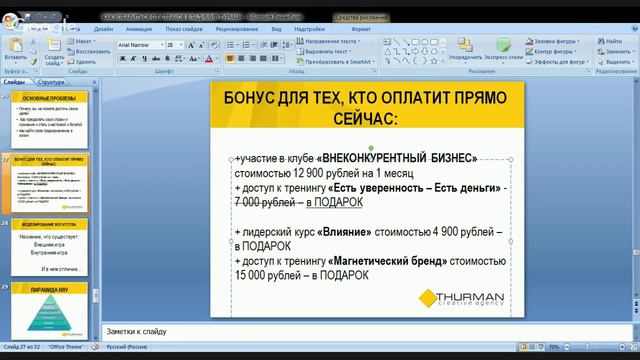
Task: Toggle underline formatting with the Ч button
Action: pos(144,59)
